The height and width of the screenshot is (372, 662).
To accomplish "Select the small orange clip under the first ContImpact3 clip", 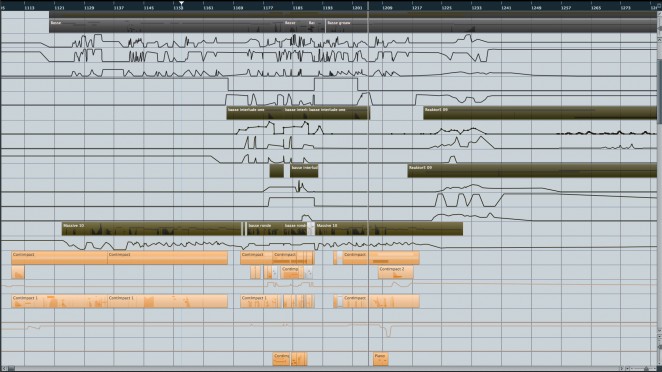I will (18, 272).
